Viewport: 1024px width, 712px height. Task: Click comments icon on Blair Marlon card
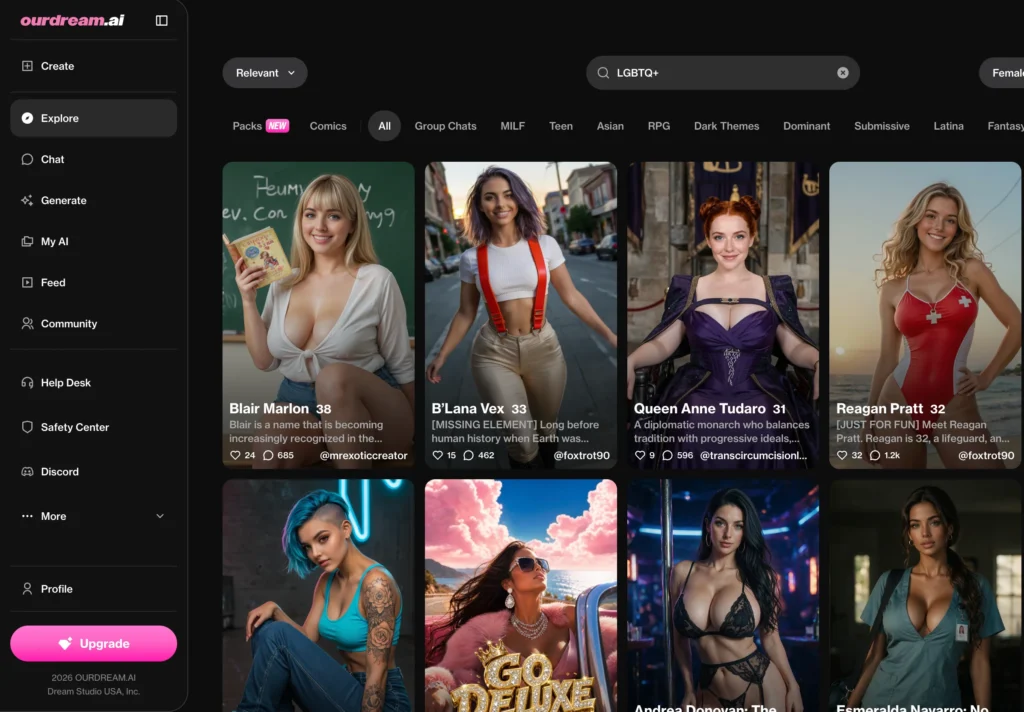pyautogui.click(x=268, y=455)
